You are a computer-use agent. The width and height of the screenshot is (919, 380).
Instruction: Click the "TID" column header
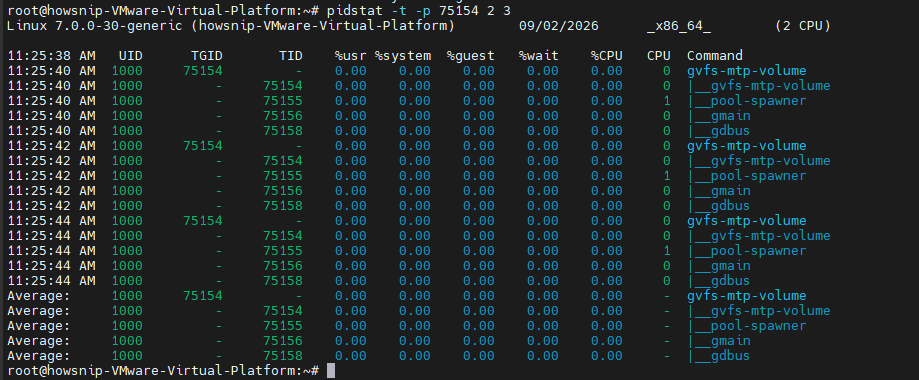(291, 56)
